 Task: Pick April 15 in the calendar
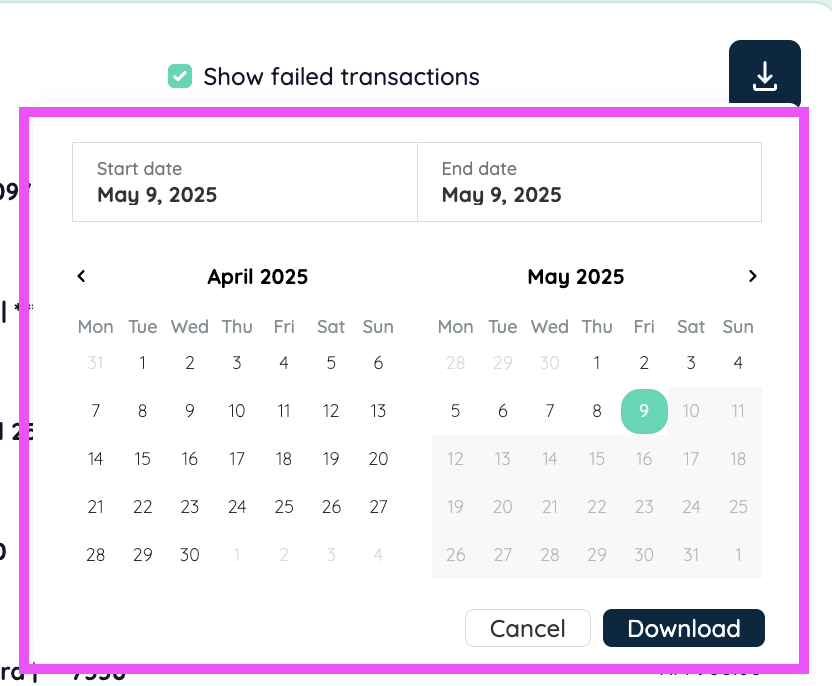pos(142,459)
